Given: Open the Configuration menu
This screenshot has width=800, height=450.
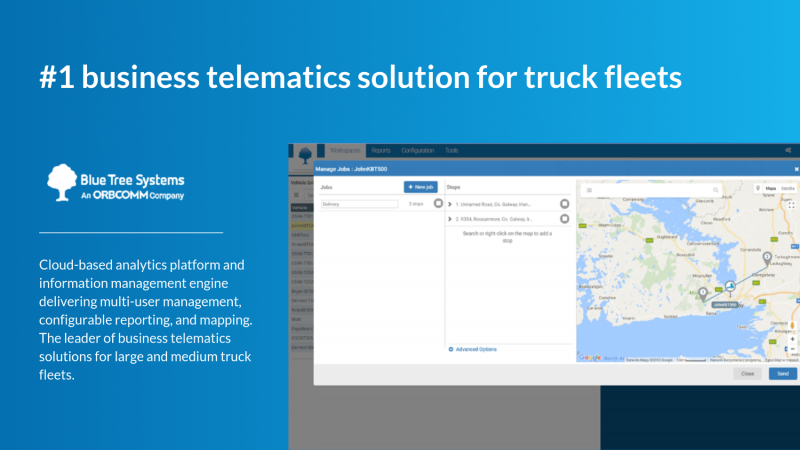Looking at the screenshot, I should coord(417,151).
